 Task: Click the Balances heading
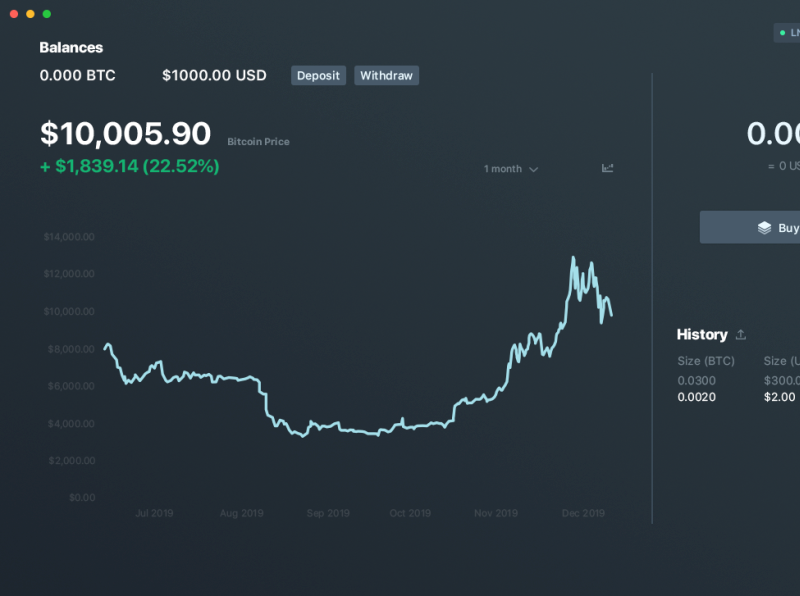point(70,47)
